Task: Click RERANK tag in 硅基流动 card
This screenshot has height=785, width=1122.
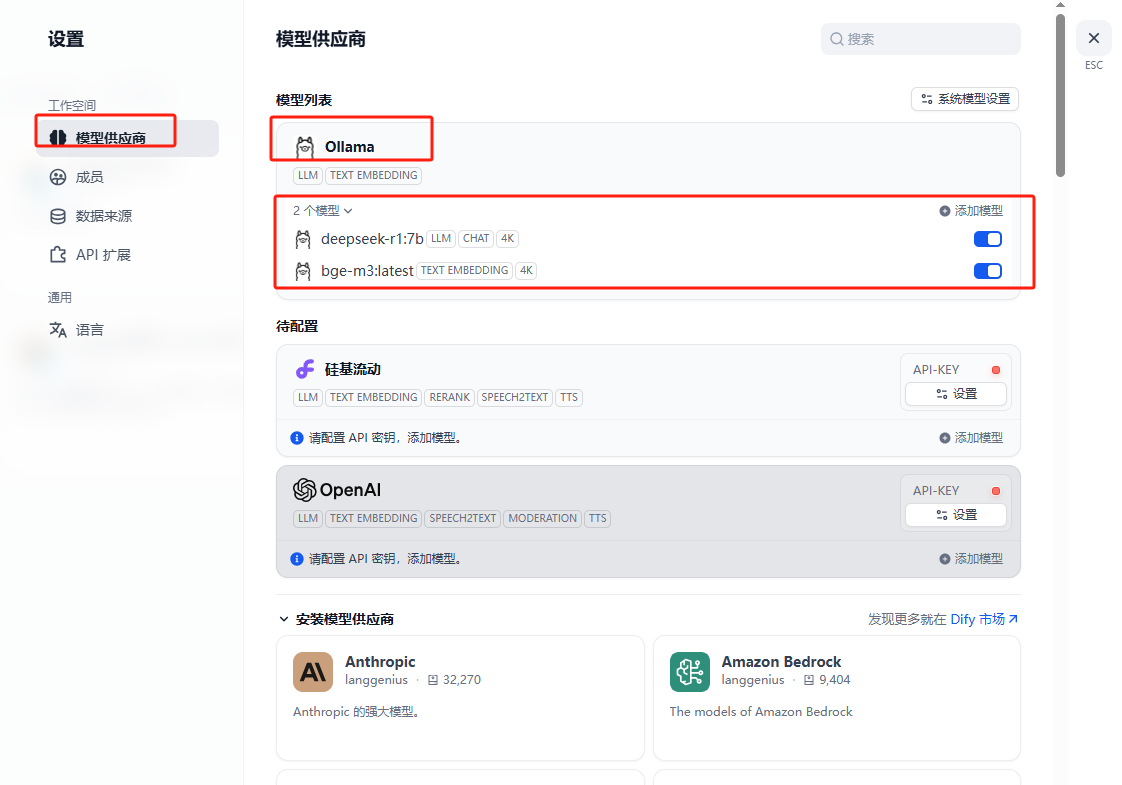Action: [449, 397]
